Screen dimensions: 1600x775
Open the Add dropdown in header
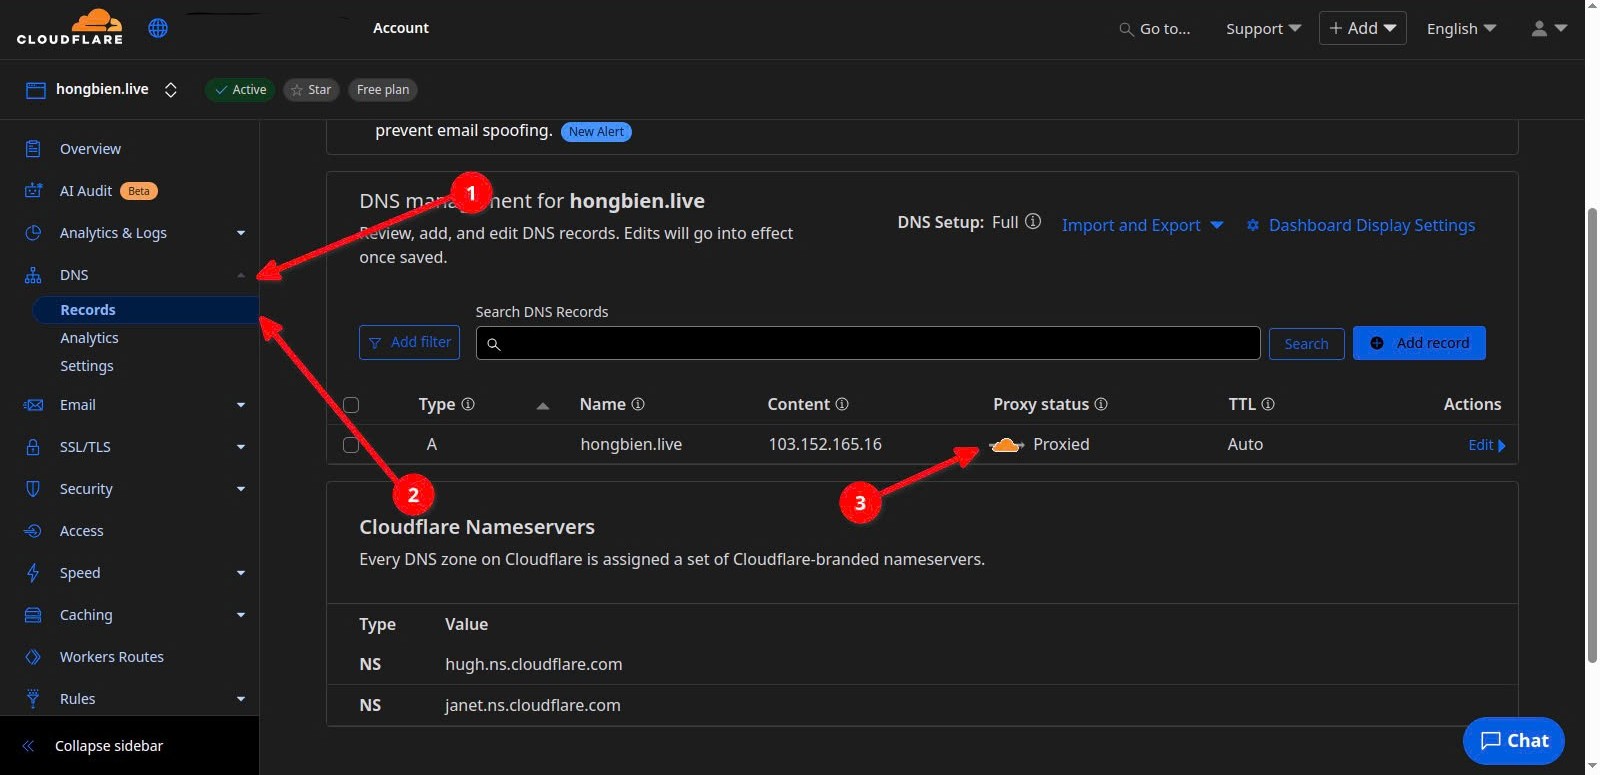pos(1362,28)
